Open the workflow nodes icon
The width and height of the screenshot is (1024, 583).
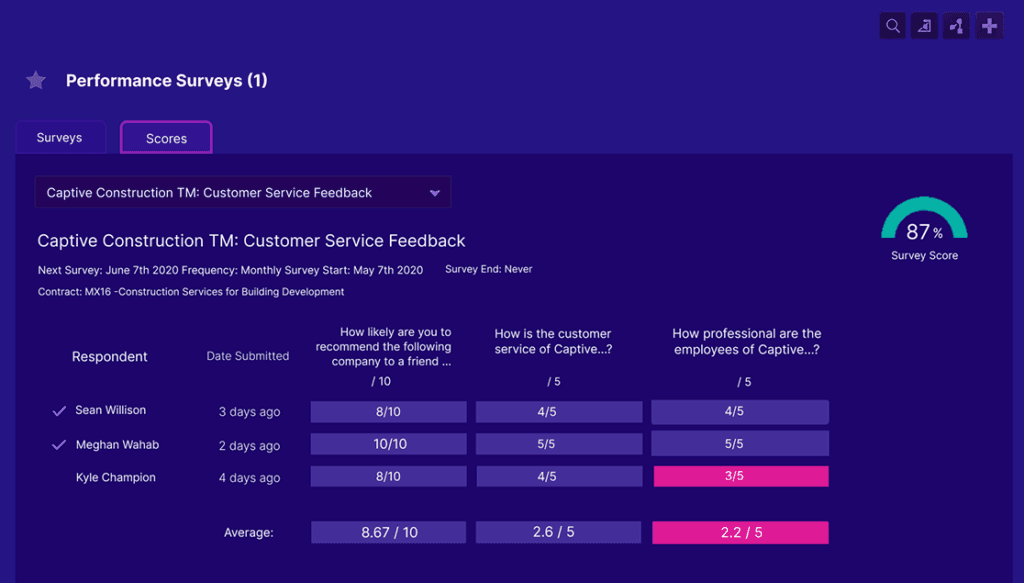956,26
